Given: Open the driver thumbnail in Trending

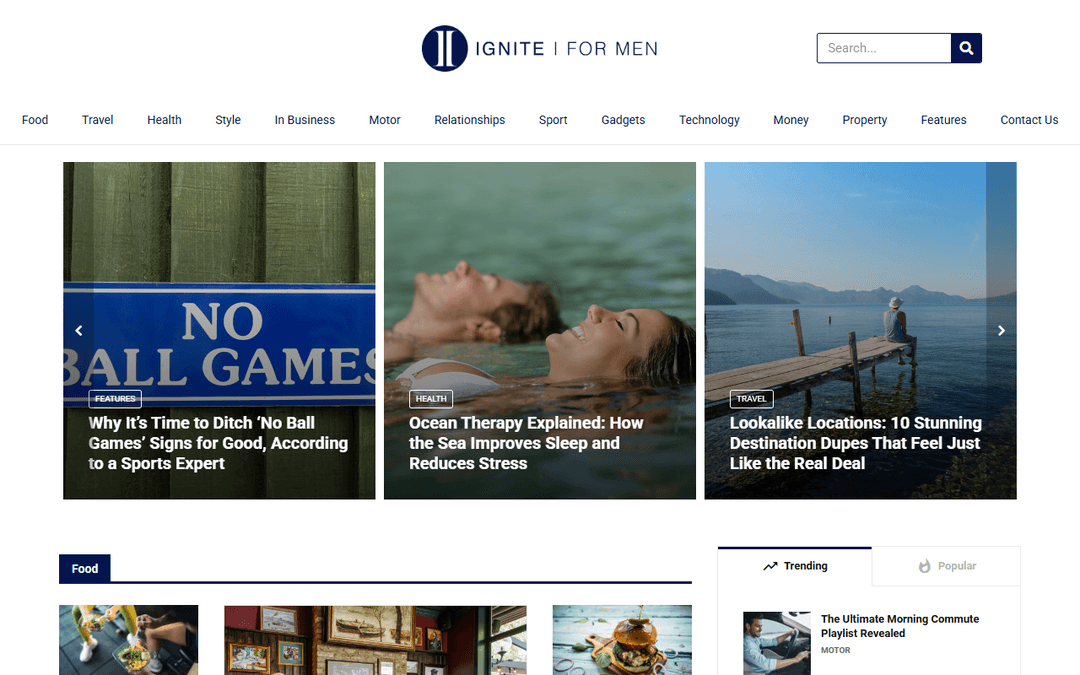Looking at the screenshot, I should [x=777, y=643].
